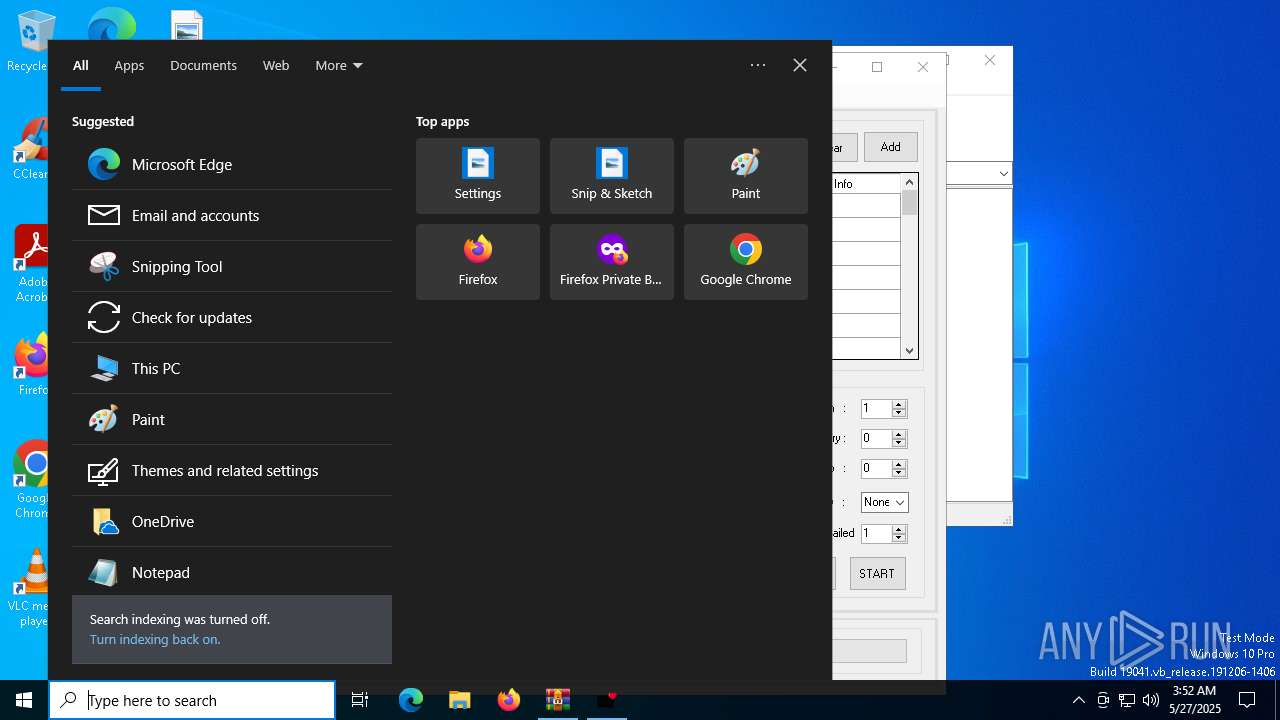This screenshot has height=720, width=1280.
Task: Open Microsoft Edge from Suggested list
Action: (x=232, y=164)
